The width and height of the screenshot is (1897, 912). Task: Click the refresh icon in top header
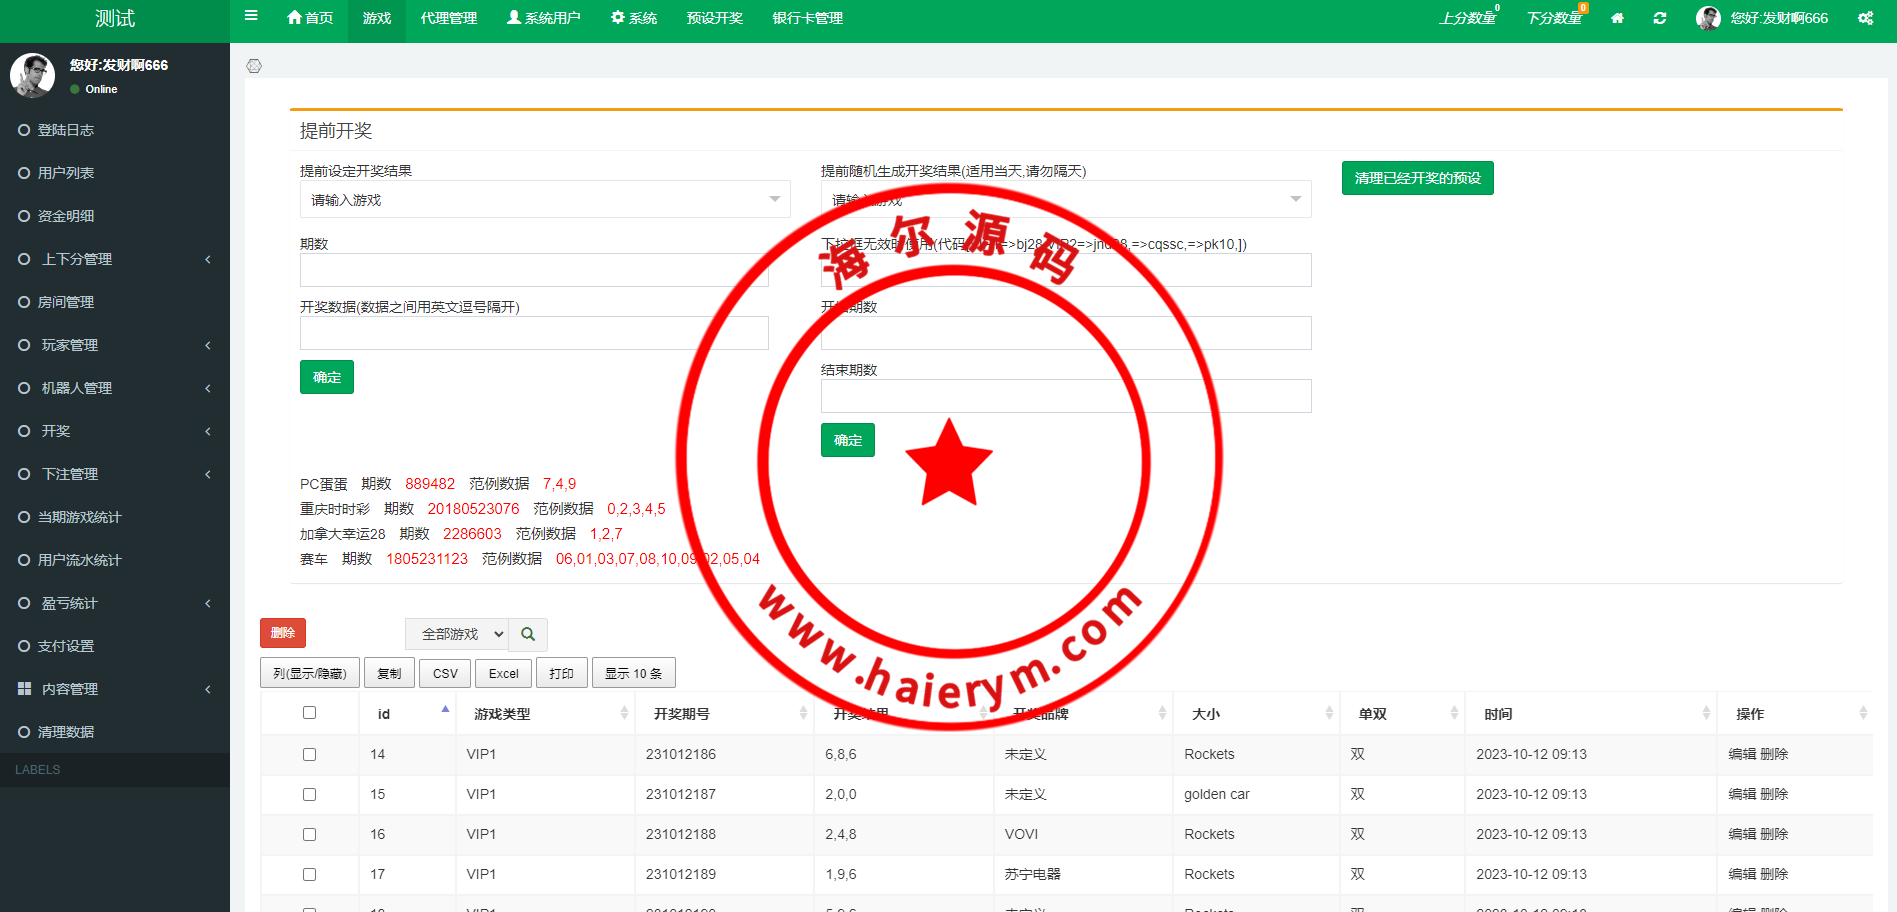pos(1660,18)
